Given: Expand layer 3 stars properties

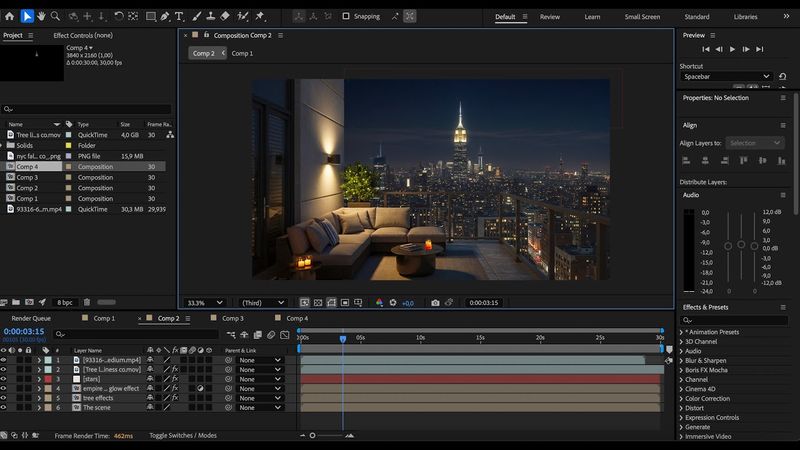Looking at the screenshot, I should tap(39, 379).
